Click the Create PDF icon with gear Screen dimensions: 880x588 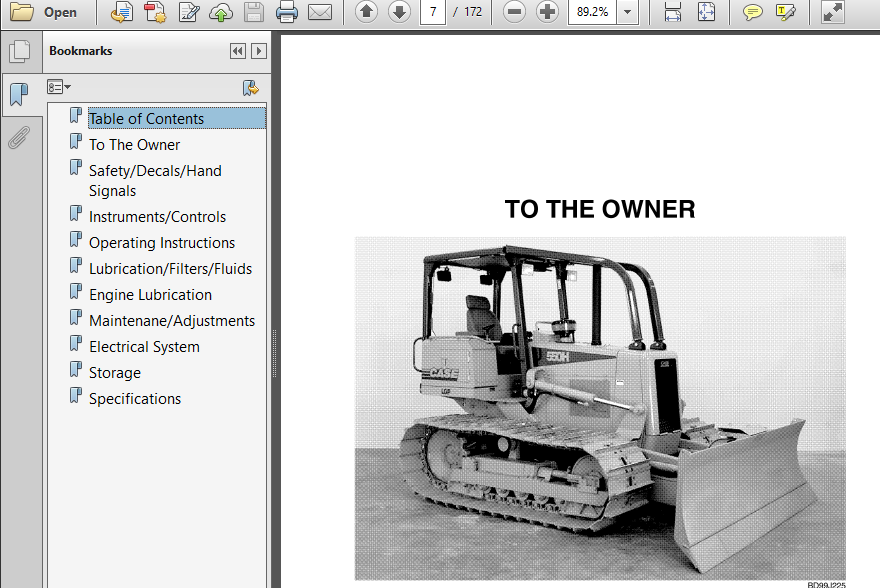pos(155,12)
